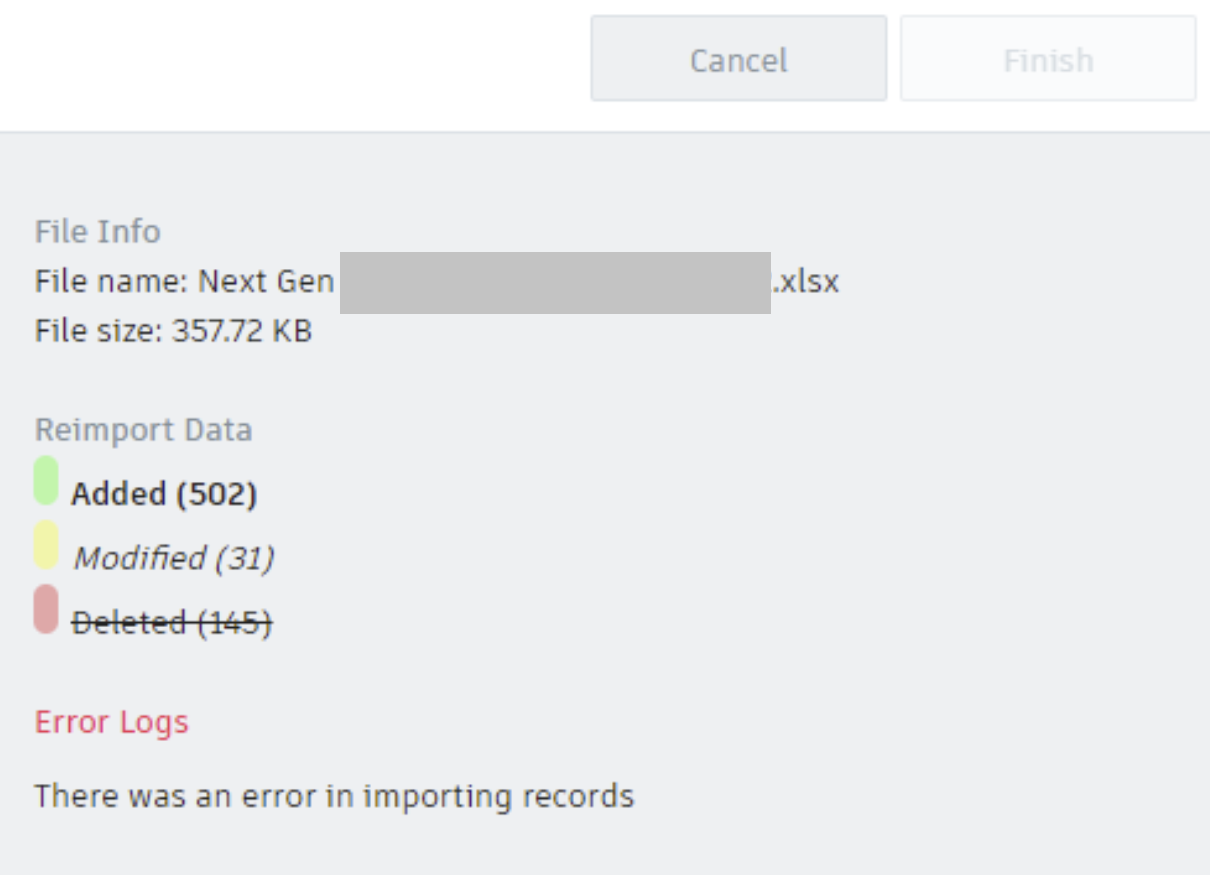This screenshot has width=1210, height=875.
Task: Click the disabled Finish button
Action: click(1047, 58)
